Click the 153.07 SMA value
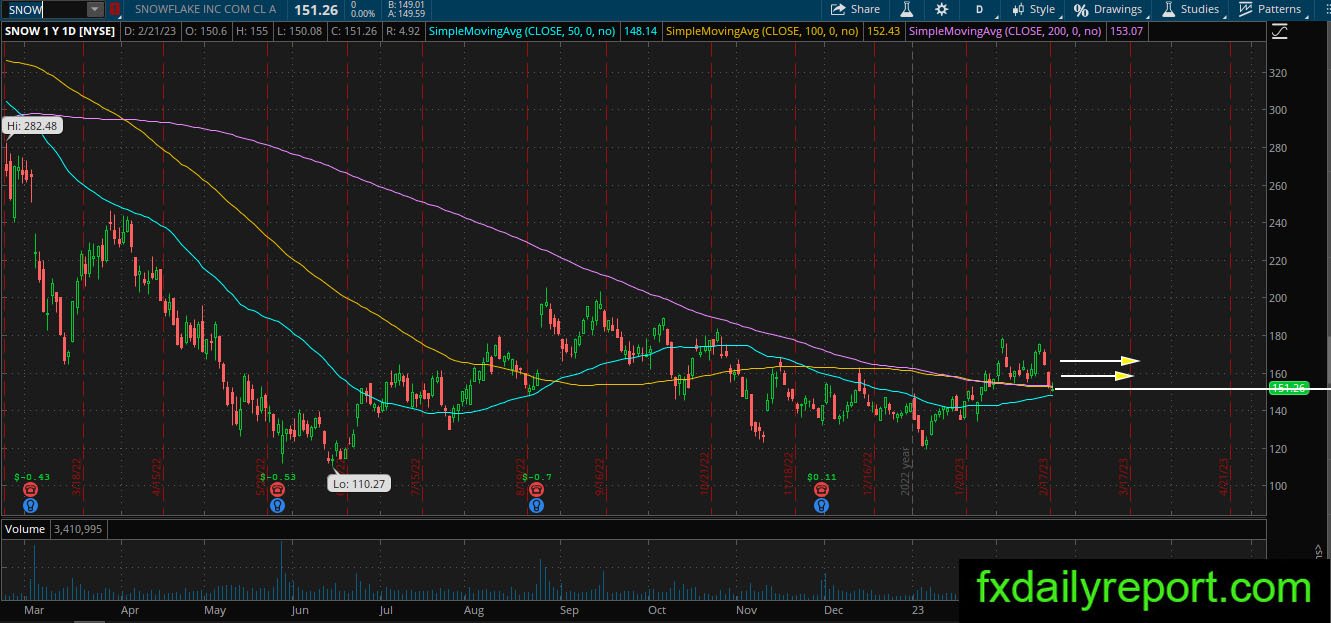1331x623 pixels. pos(1126,31)
